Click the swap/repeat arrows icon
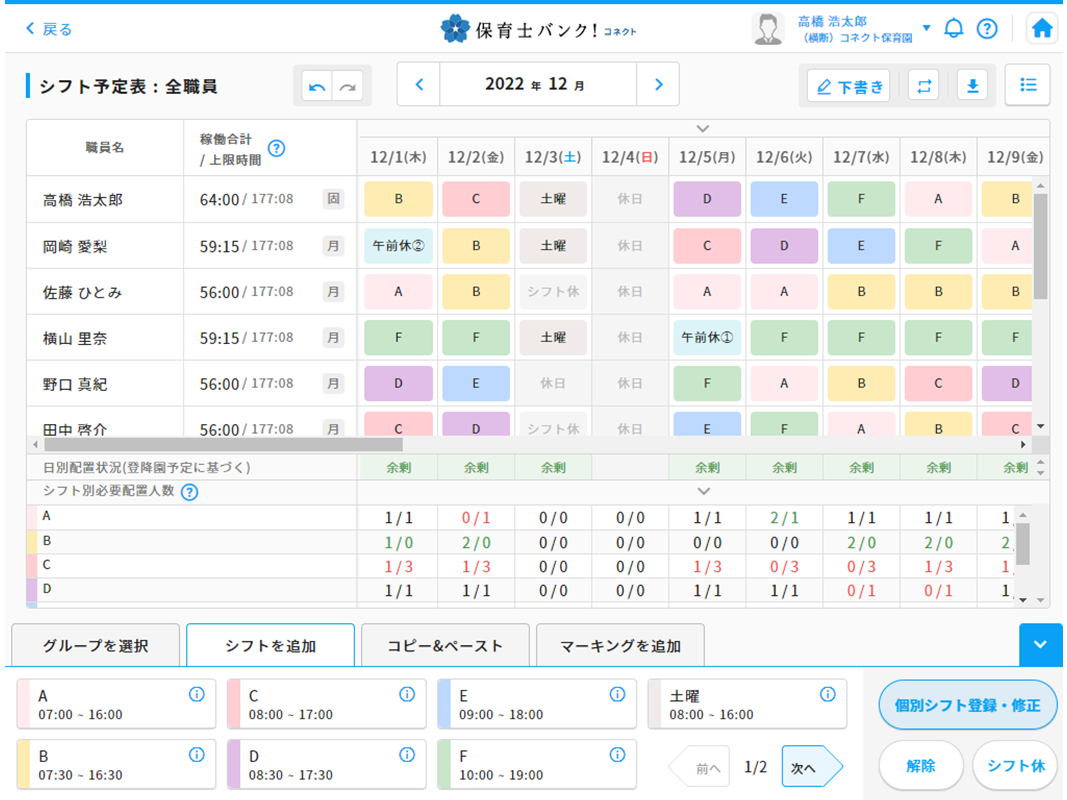Screen dimensions: 1067x800 coord(923,86)
